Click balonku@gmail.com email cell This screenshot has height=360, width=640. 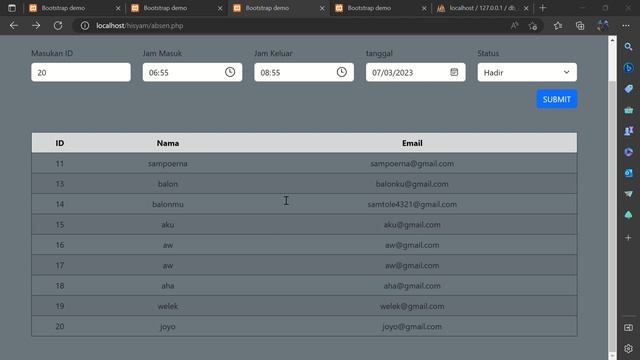[x=412, y=184]
